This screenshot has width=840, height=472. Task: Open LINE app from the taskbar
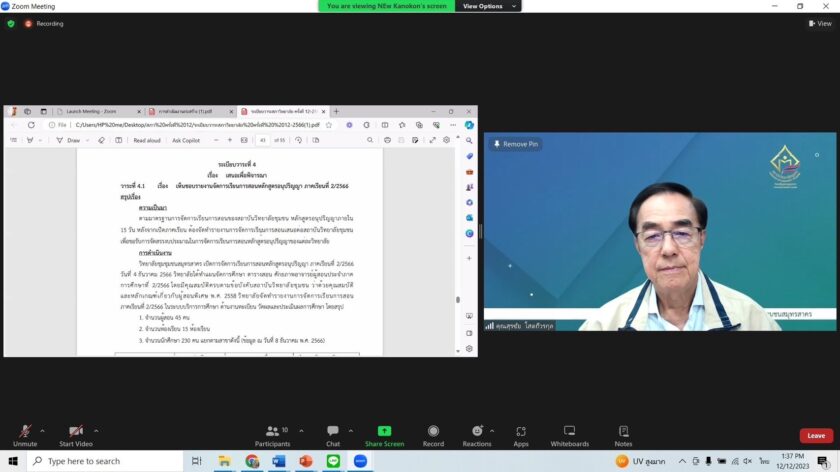(x=333, y=461)
